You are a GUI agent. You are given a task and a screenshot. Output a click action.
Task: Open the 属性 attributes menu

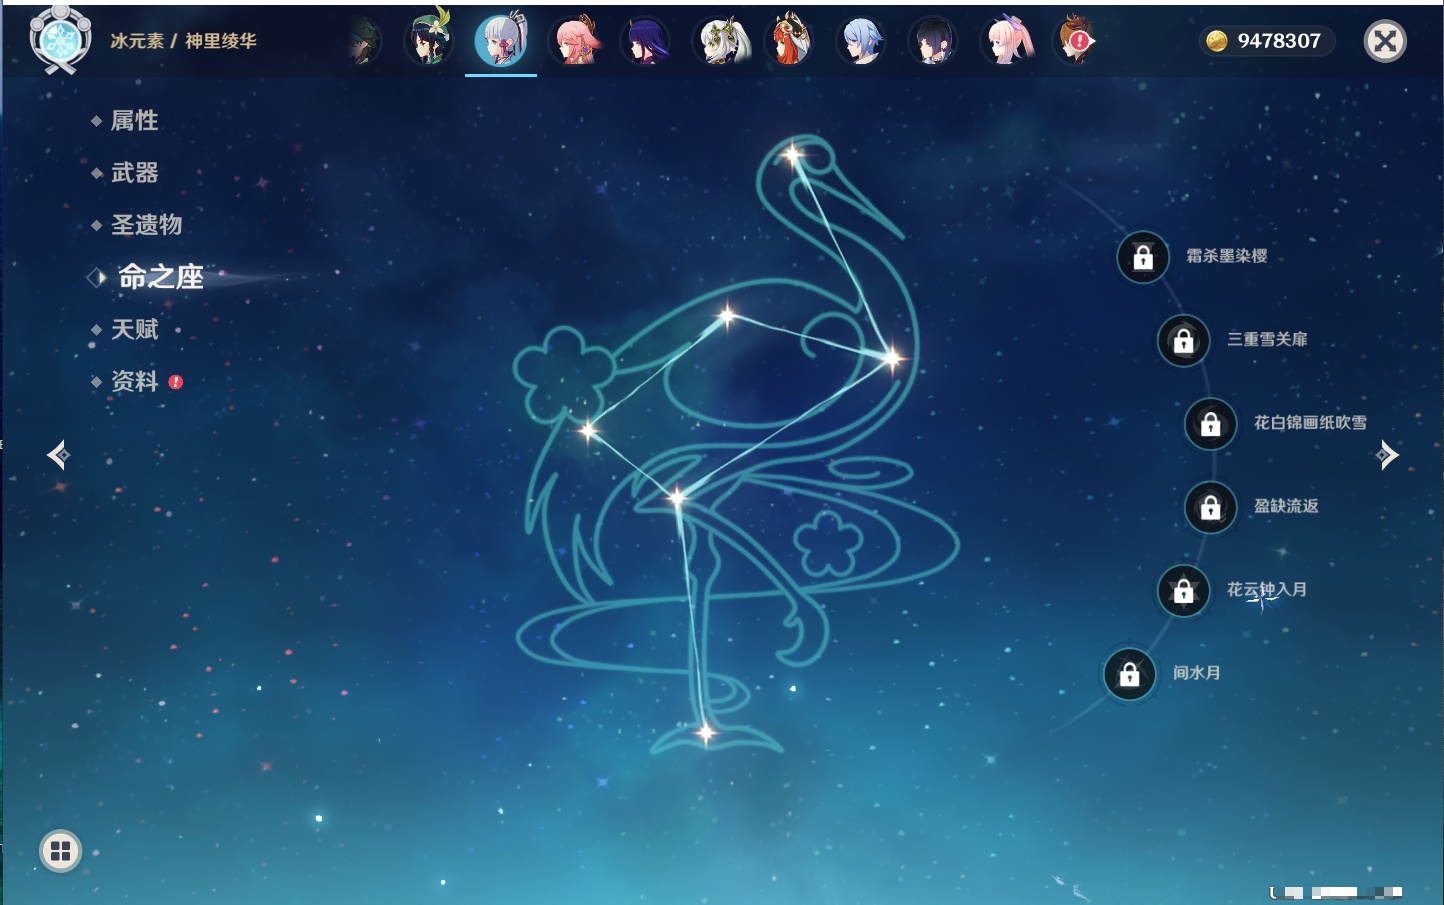[134, 121]
